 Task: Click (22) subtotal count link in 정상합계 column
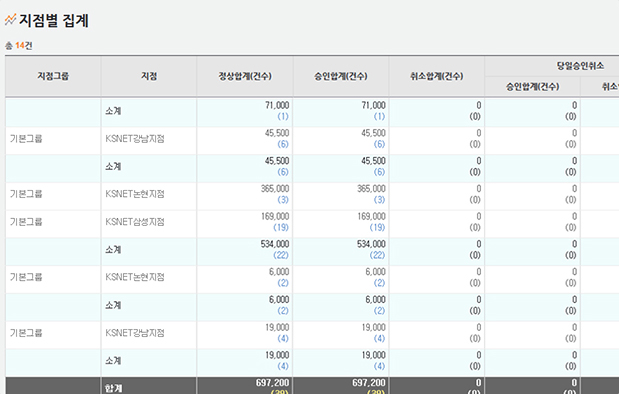click(x=281, y=255)
